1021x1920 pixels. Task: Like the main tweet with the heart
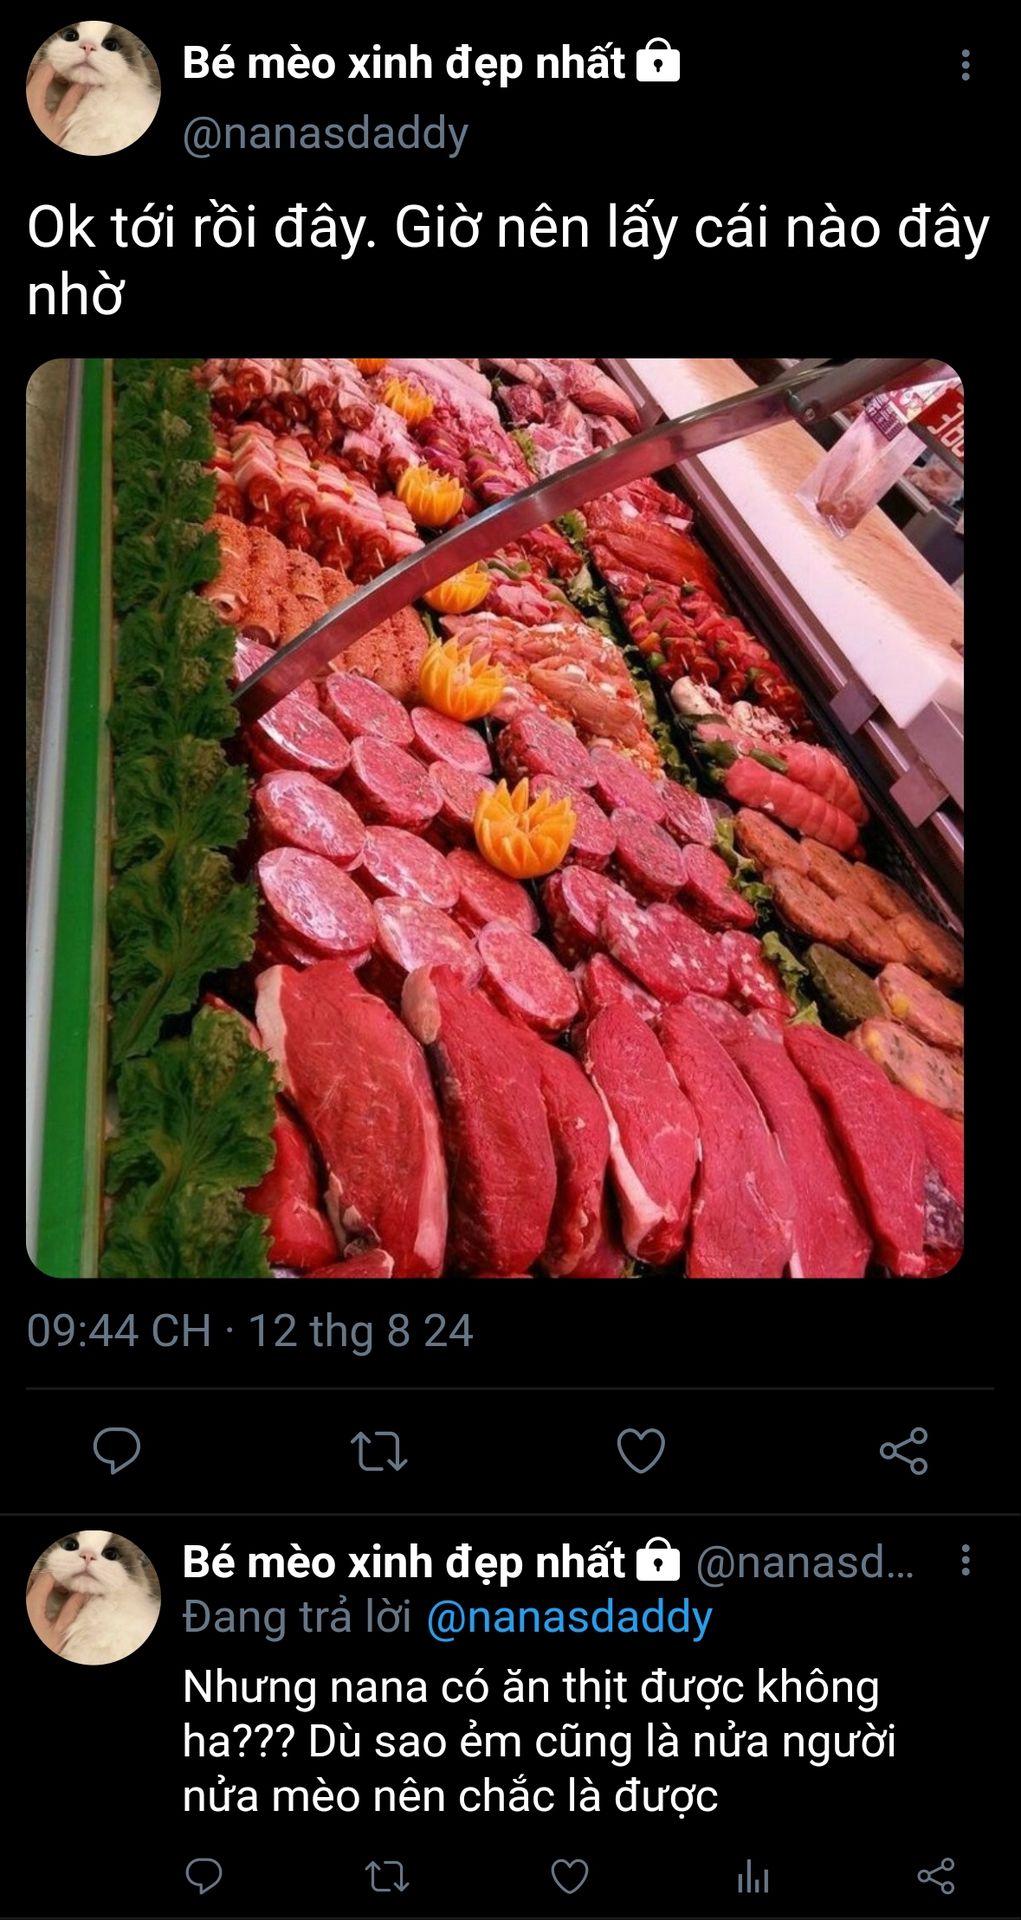click(641, 1451)
